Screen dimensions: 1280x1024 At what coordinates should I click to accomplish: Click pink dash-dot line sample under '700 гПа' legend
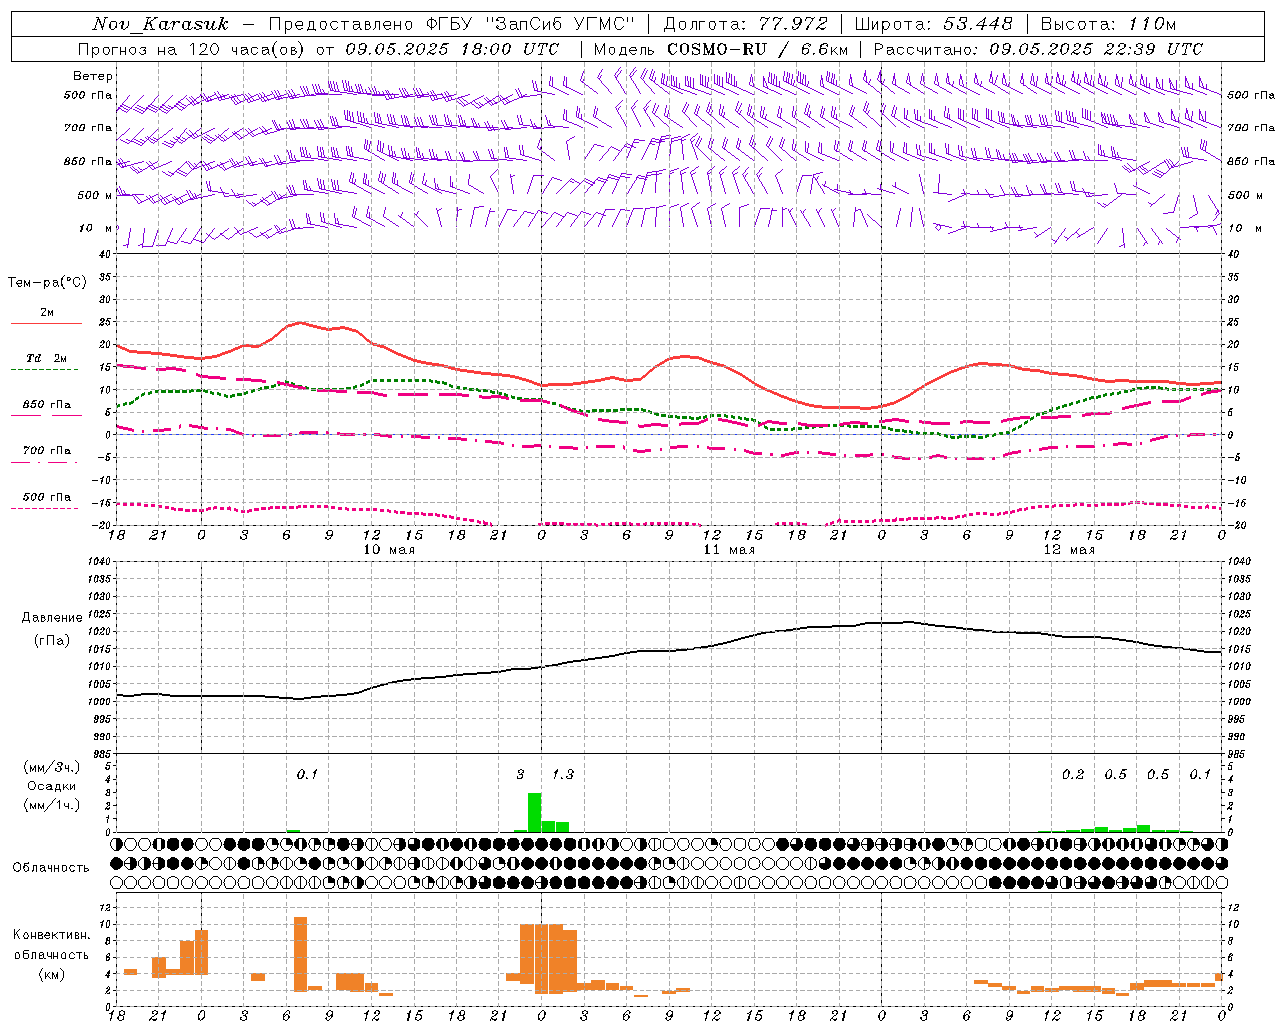click(x=45, y=462)
